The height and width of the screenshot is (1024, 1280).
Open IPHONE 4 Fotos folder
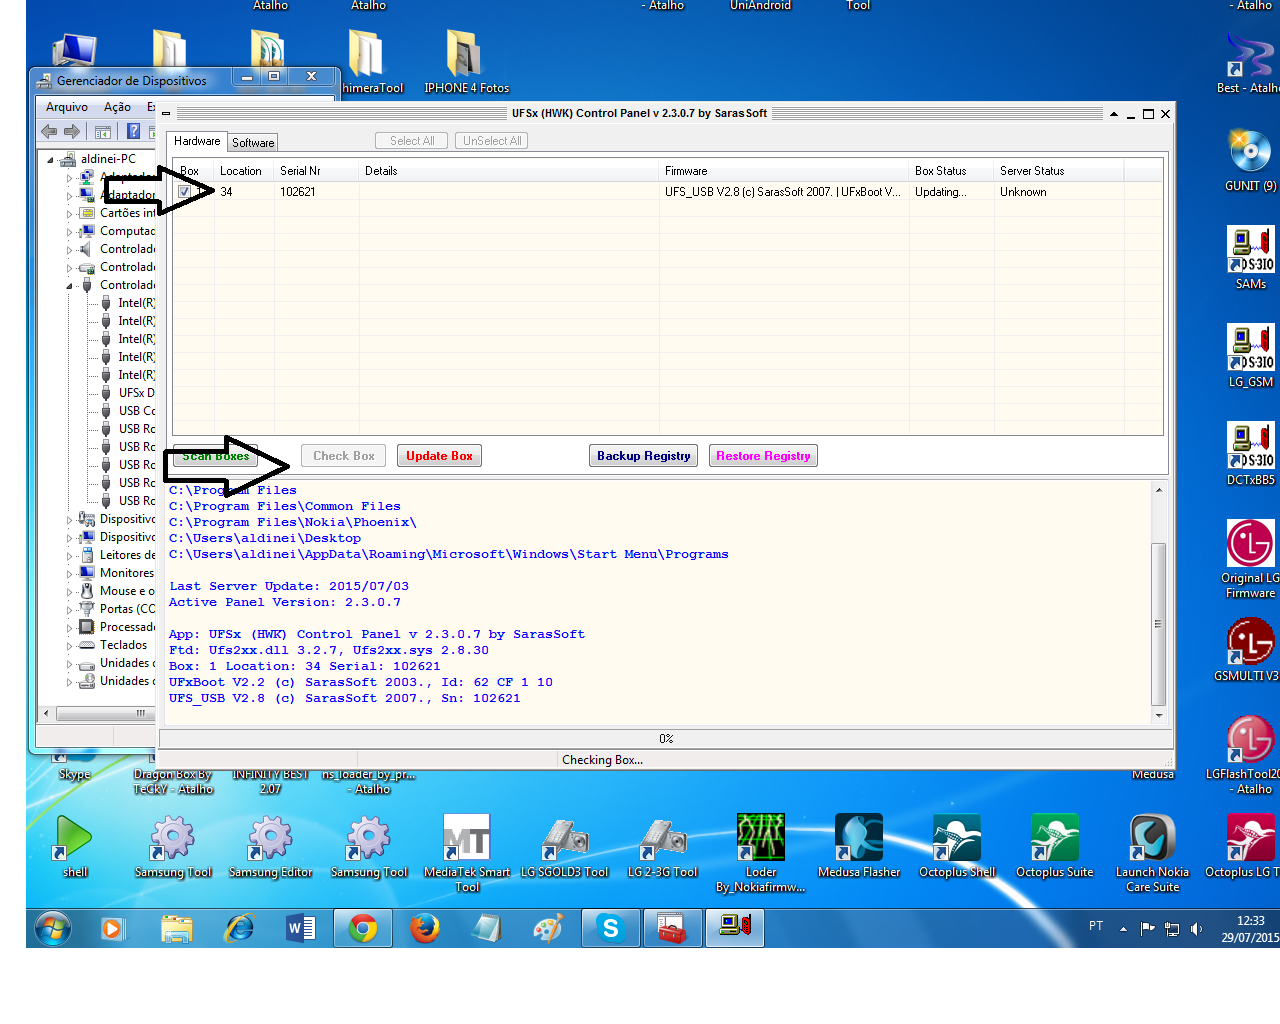pyautogui.click(x=466, y=60)
